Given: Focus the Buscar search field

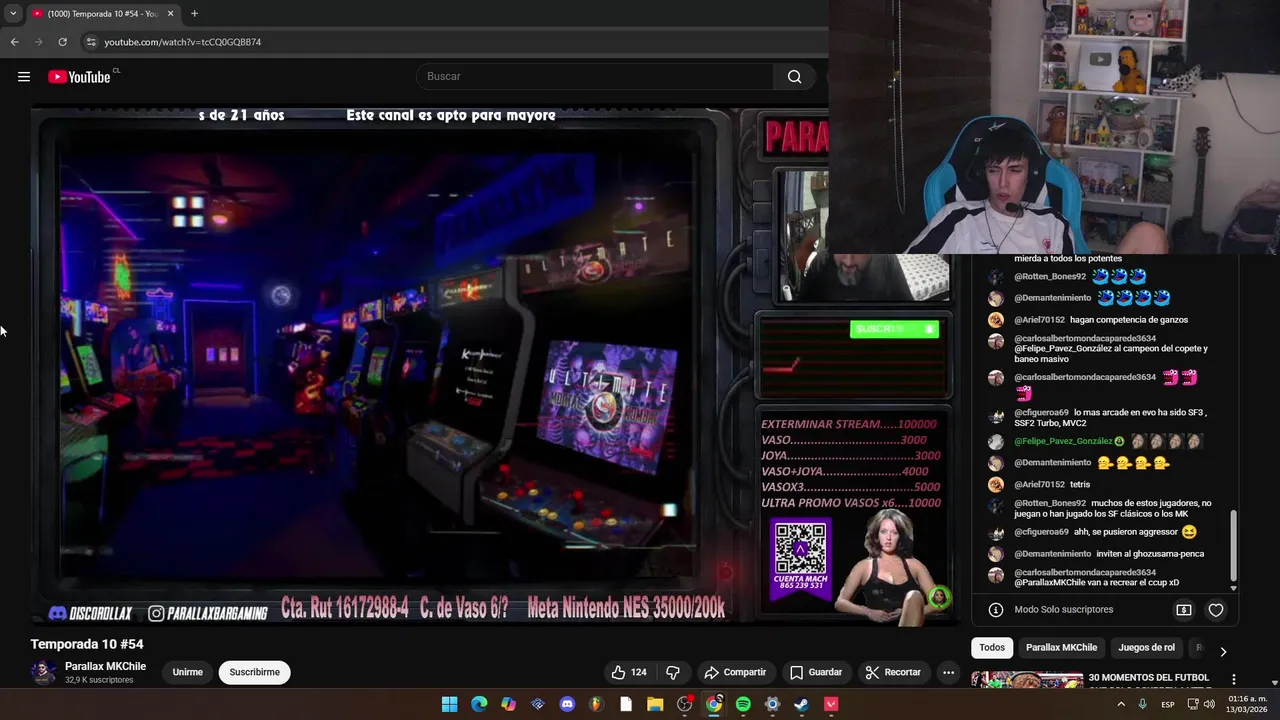Looking at the screenshot, I should pos(595,77).
